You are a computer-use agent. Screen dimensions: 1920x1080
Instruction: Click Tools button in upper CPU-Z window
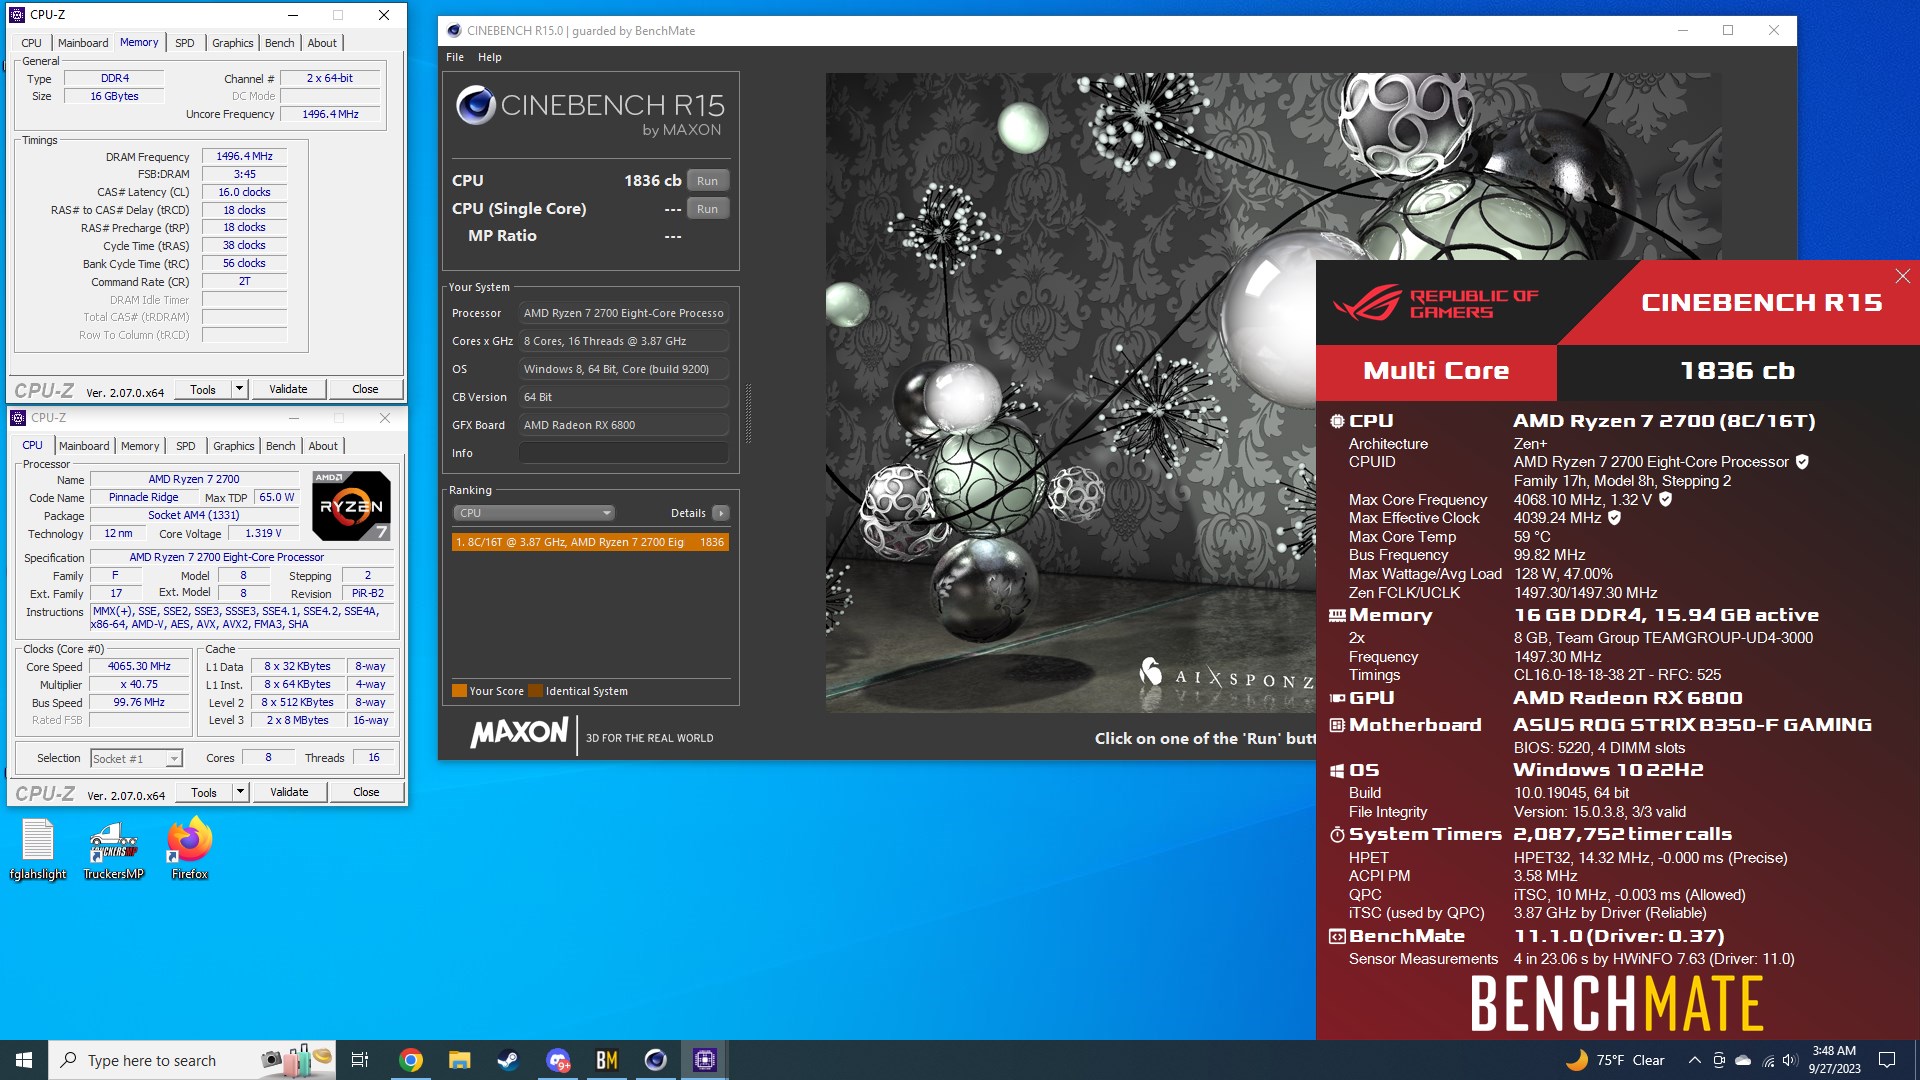(x=203, y=389)
